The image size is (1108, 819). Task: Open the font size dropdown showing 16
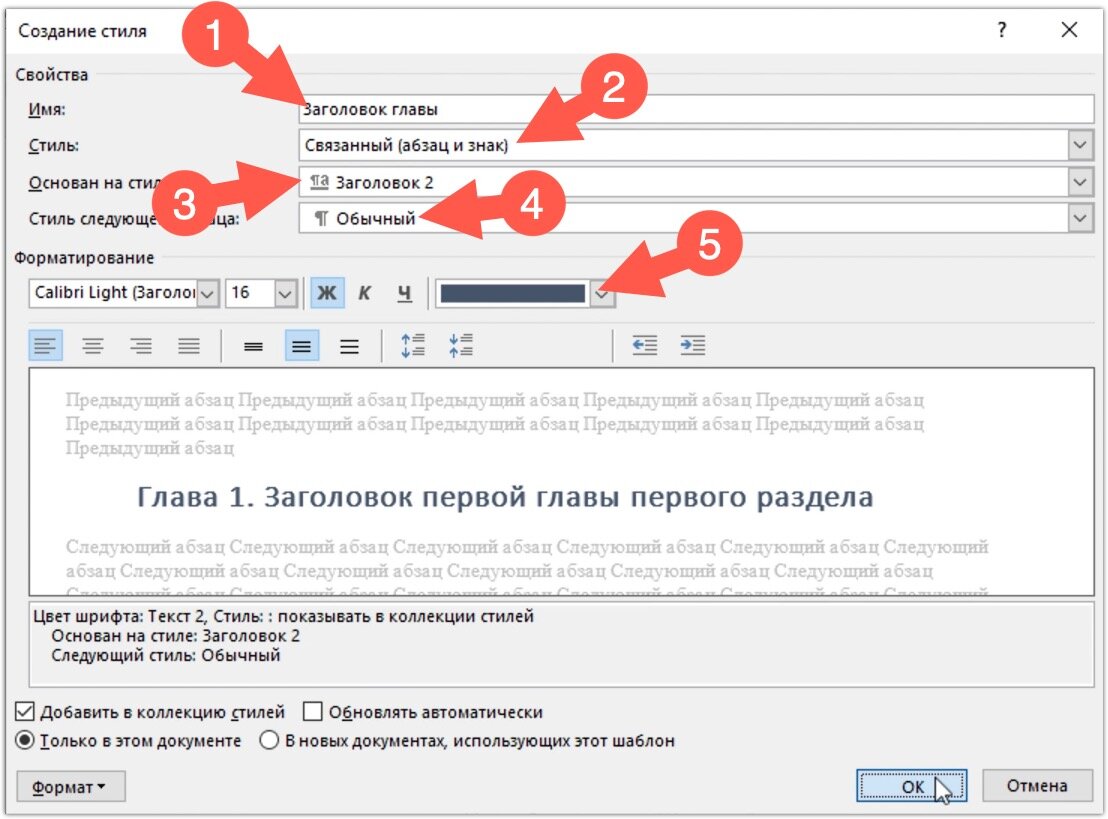285,293
